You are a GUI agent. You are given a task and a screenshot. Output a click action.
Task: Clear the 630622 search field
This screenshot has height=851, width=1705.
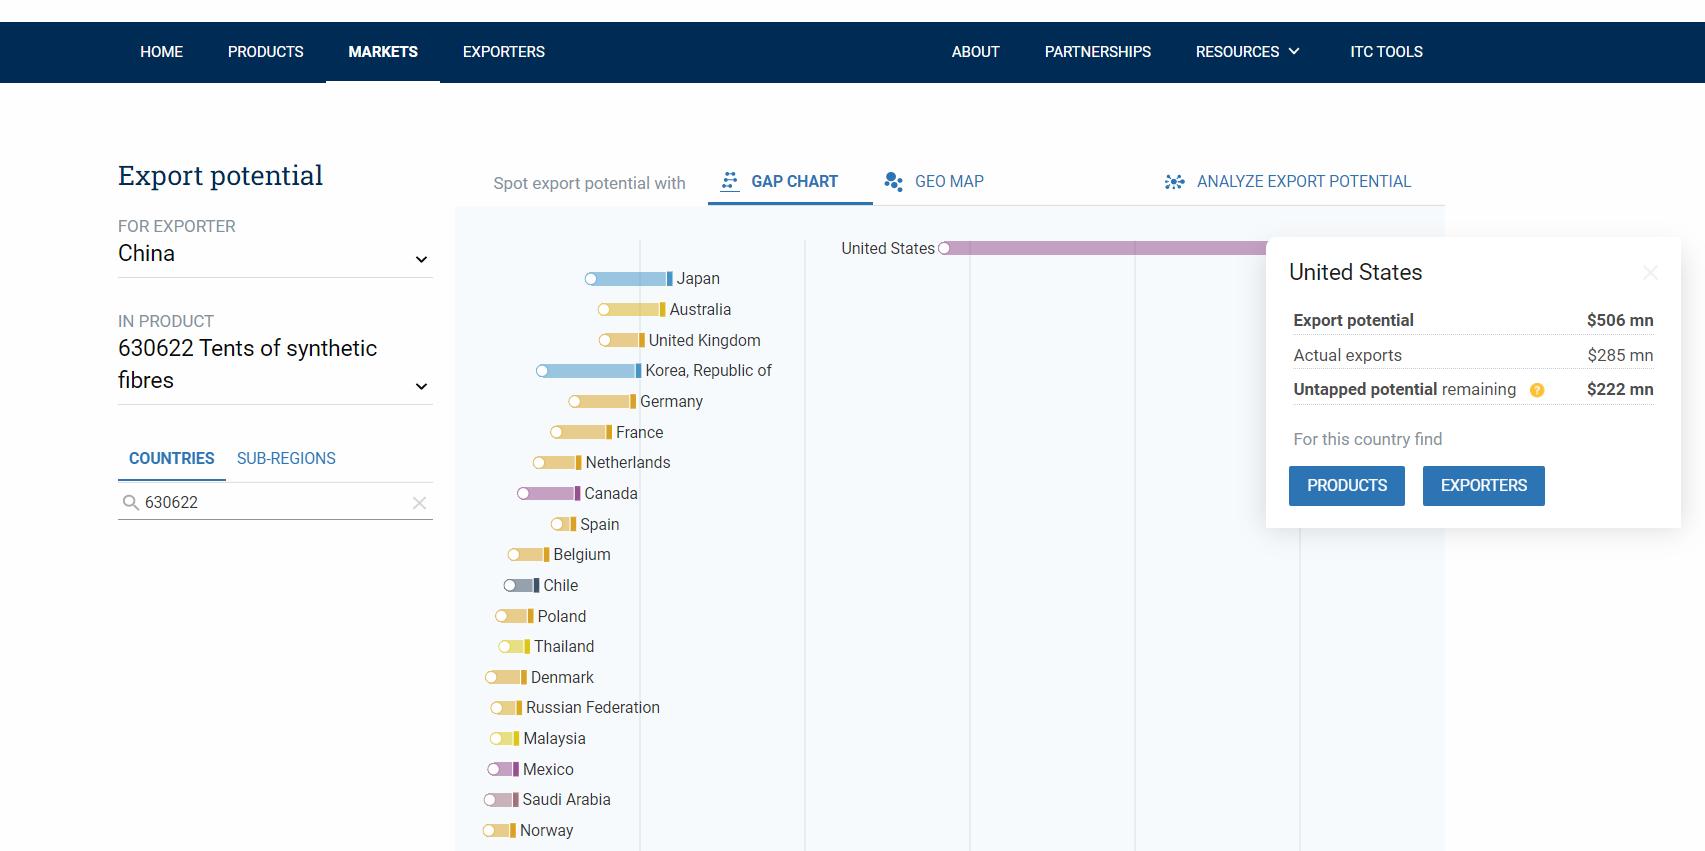point(419,503)
